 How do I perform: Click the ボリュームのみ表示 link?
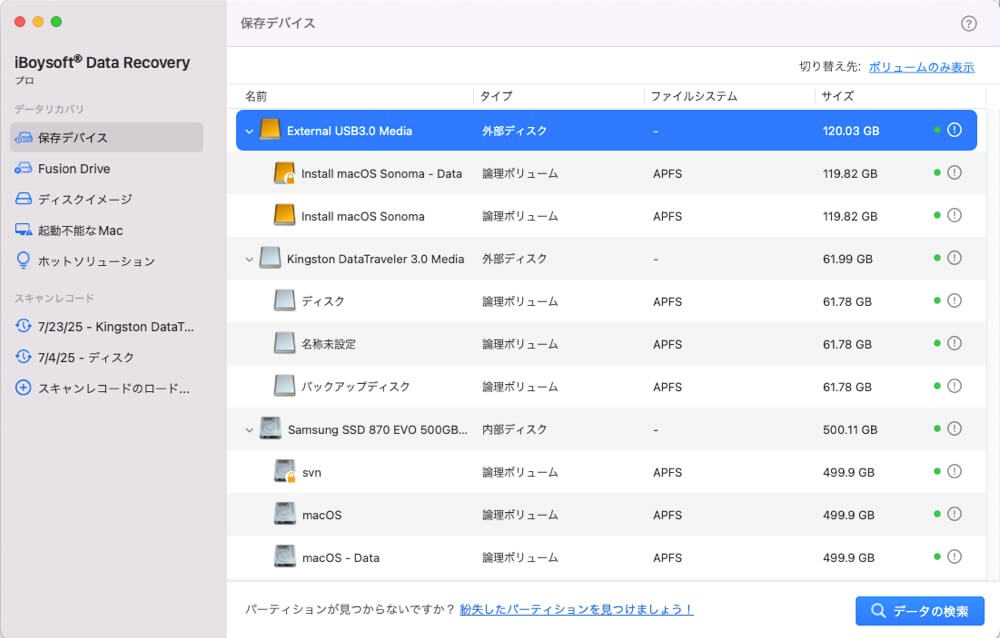tap(922, 67)
